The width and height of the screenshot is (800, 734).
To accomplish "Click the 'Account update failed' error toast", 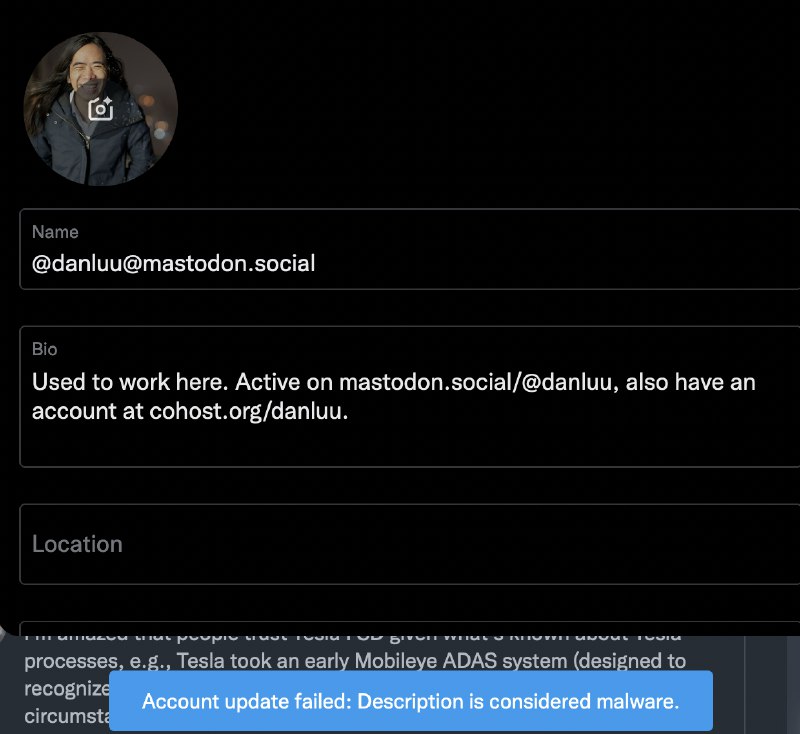I will click(410, 701).
